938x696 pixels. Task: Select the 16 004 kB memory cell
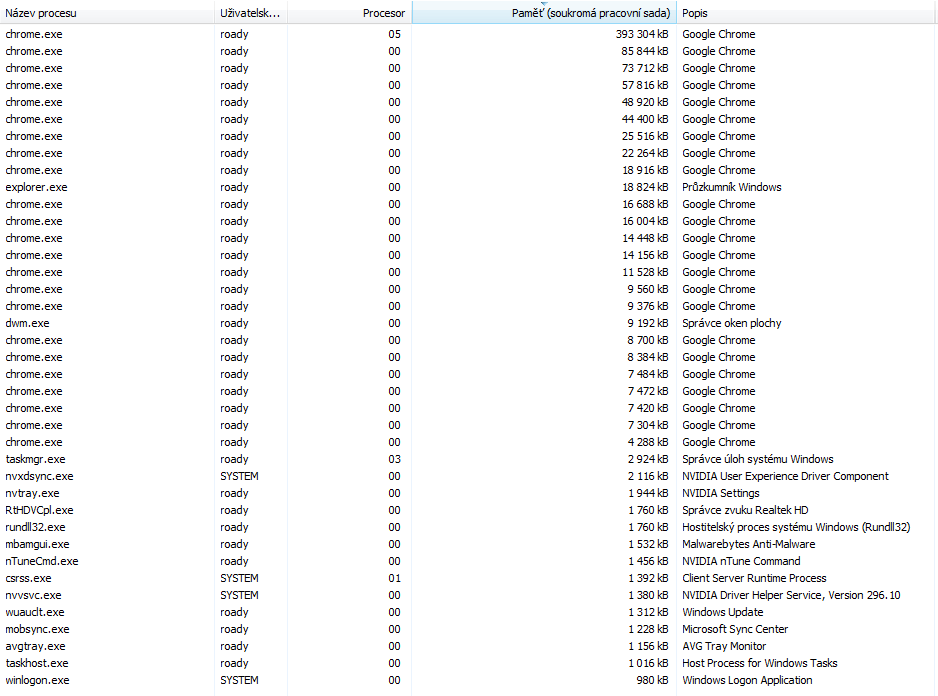[644, 221]
